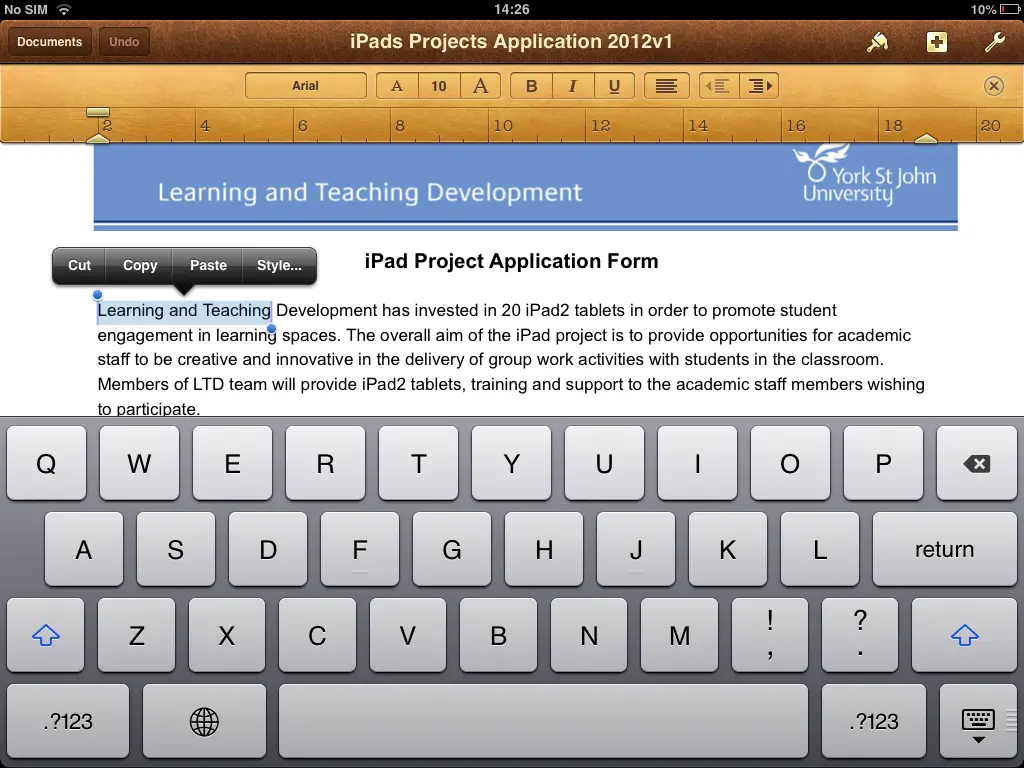
Task: Toggle underline formatting
Action: [x=614, y=86]
